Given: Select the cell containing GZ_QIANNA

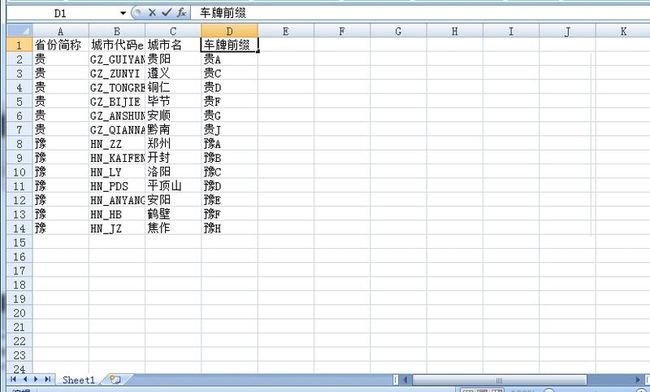Looking at the screenshot, I should point(117,130).
